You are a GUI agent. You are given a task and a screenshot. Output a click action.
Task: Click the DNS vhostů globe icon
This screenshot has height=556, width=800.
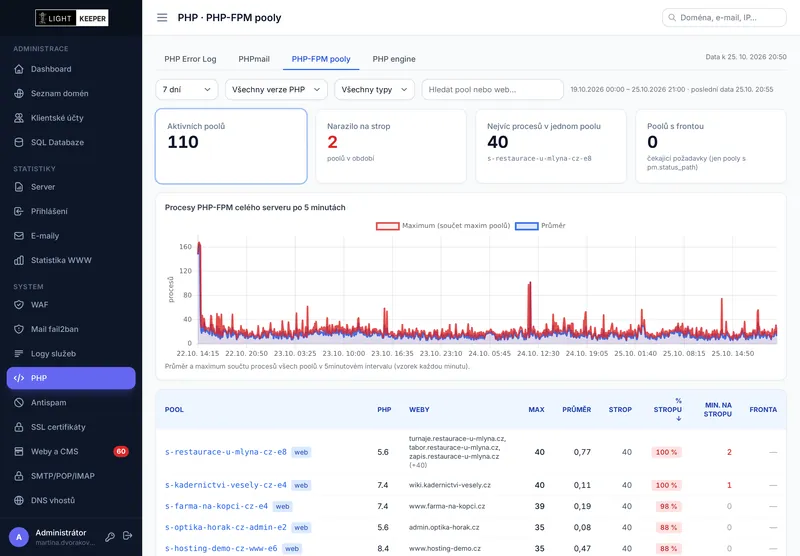coord(19,500)
